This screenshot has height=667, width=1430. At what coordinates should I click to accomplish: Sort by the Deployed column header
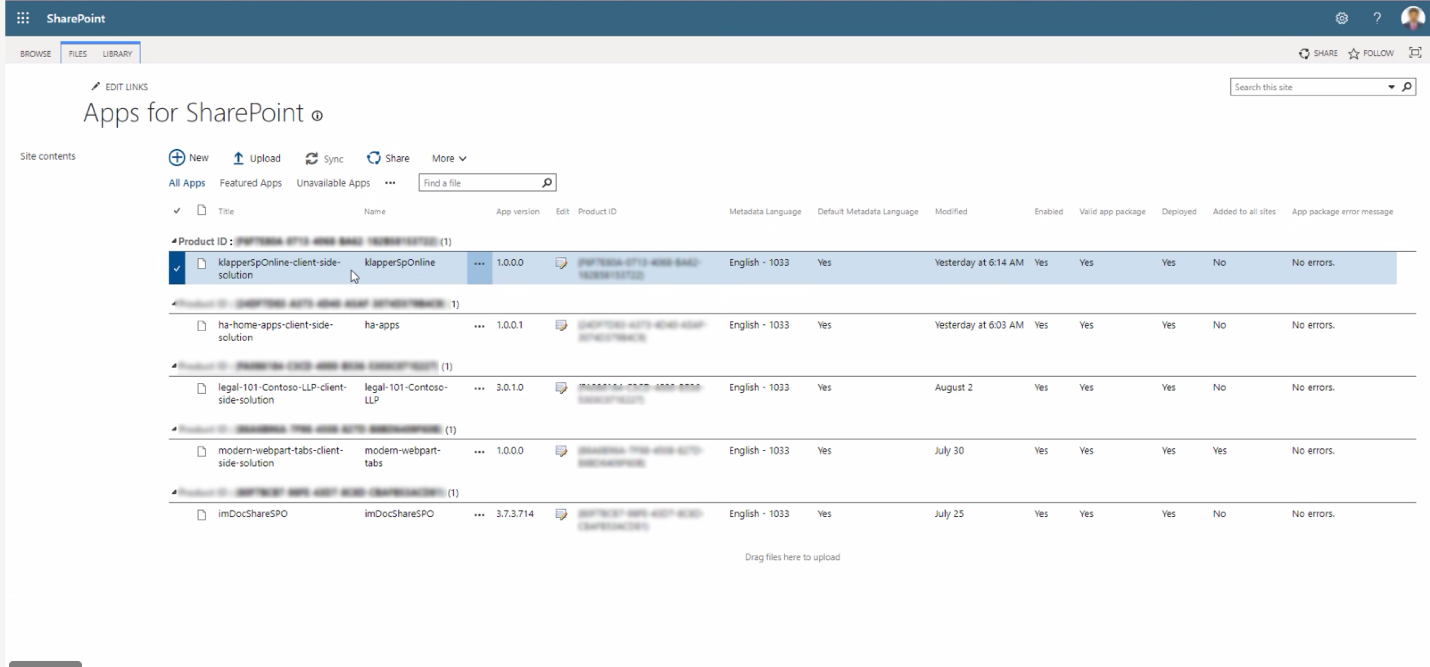click(x=1179, y=211)
